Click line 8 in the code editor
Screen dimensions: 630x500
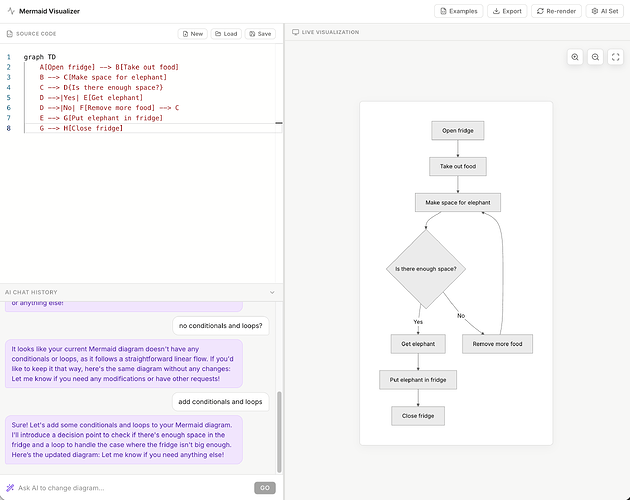[80, 128]
